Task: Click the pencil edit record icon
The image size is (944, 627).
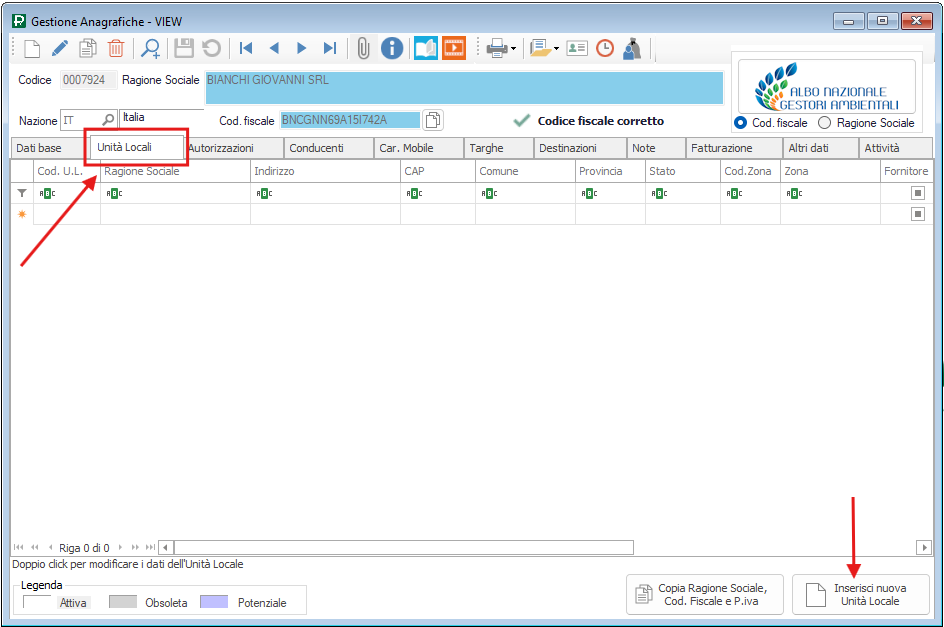Action: click(60, 48)
